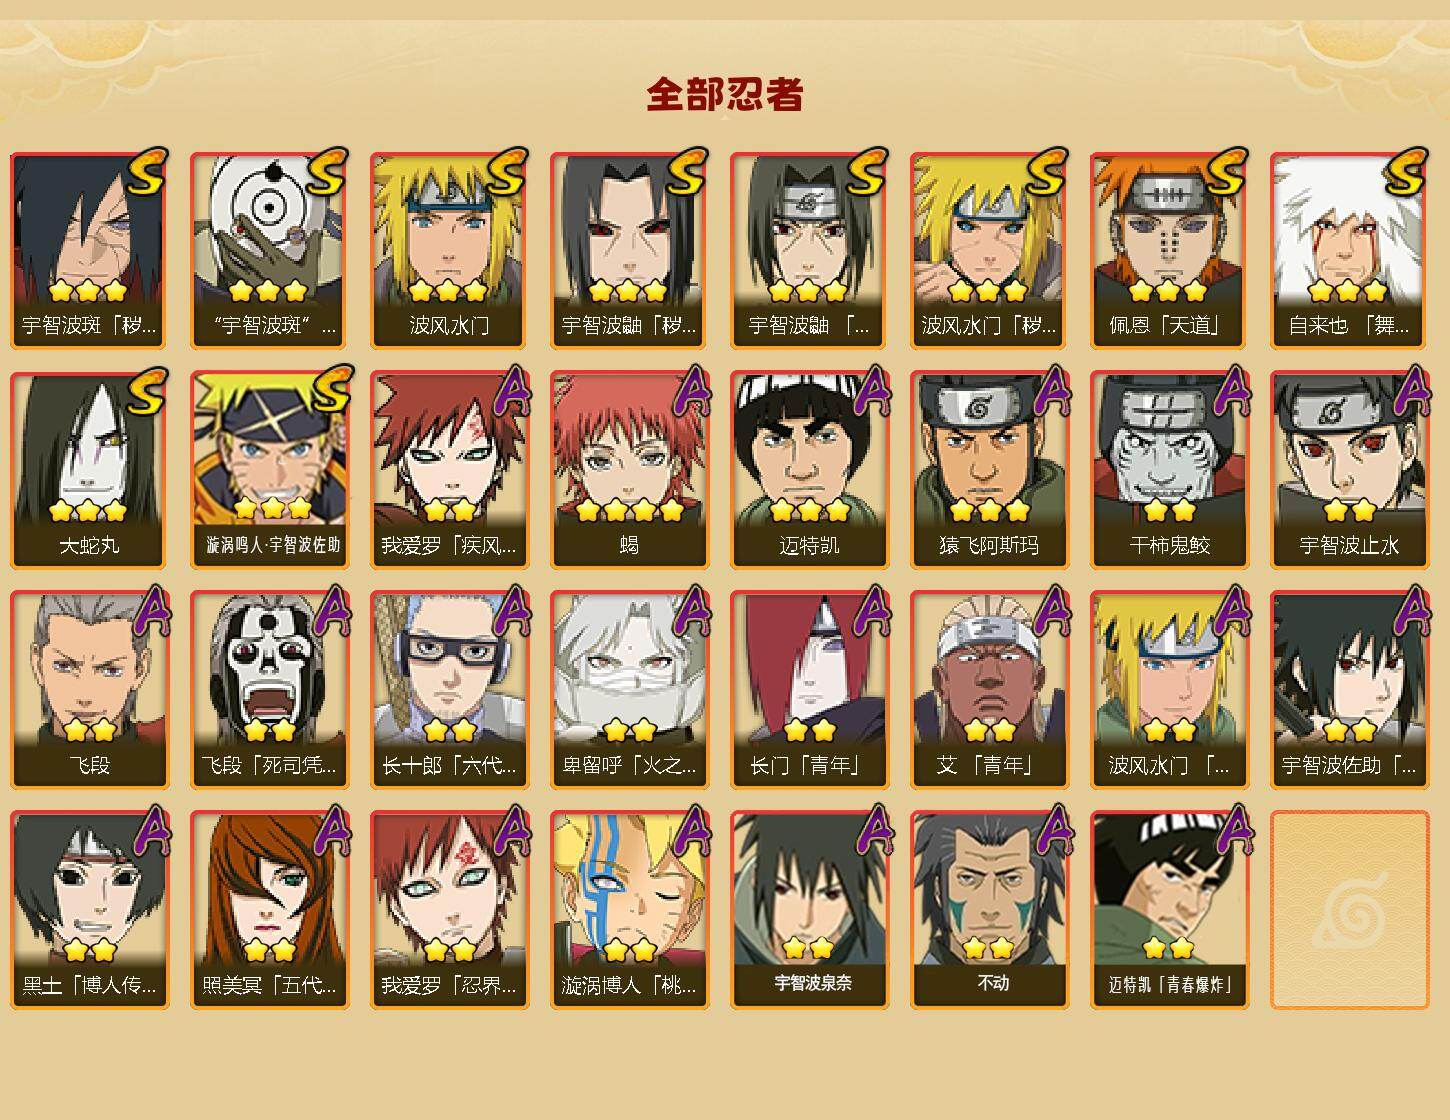Select the 黑土「博人传」 ninja card
The width and height of the screenshot is (1450, 1120).
coord(90,910)
